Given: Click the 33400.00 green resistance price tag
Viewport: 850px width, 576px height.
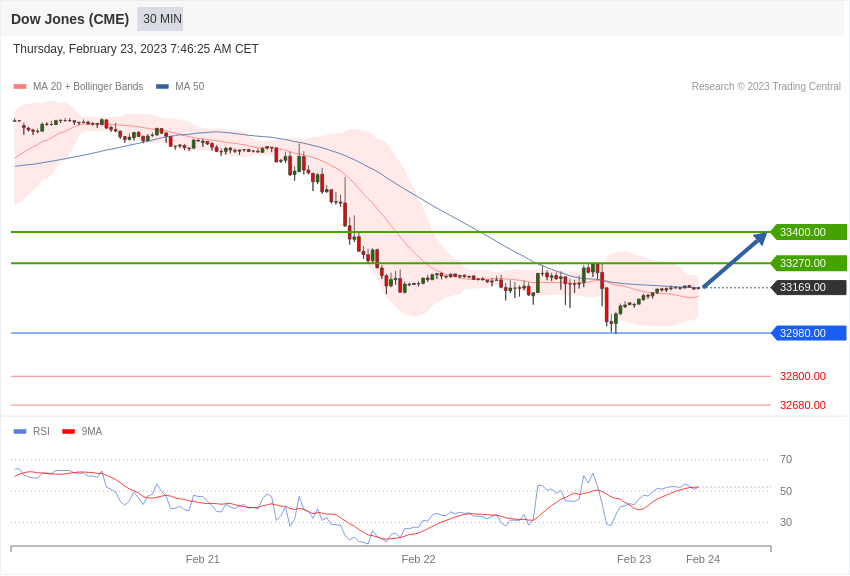Looking at the screenshot, I should pos(809,232).
